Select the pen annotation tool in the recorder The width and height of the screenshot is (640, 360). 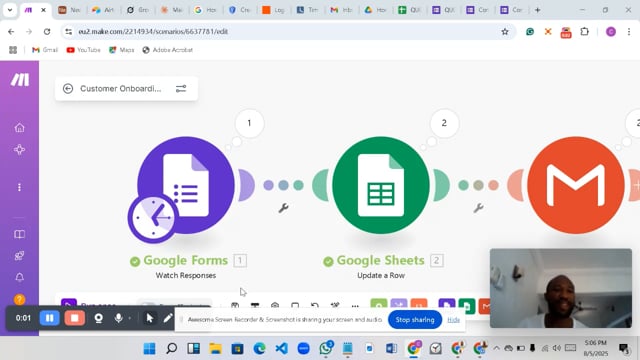(168, 318)
